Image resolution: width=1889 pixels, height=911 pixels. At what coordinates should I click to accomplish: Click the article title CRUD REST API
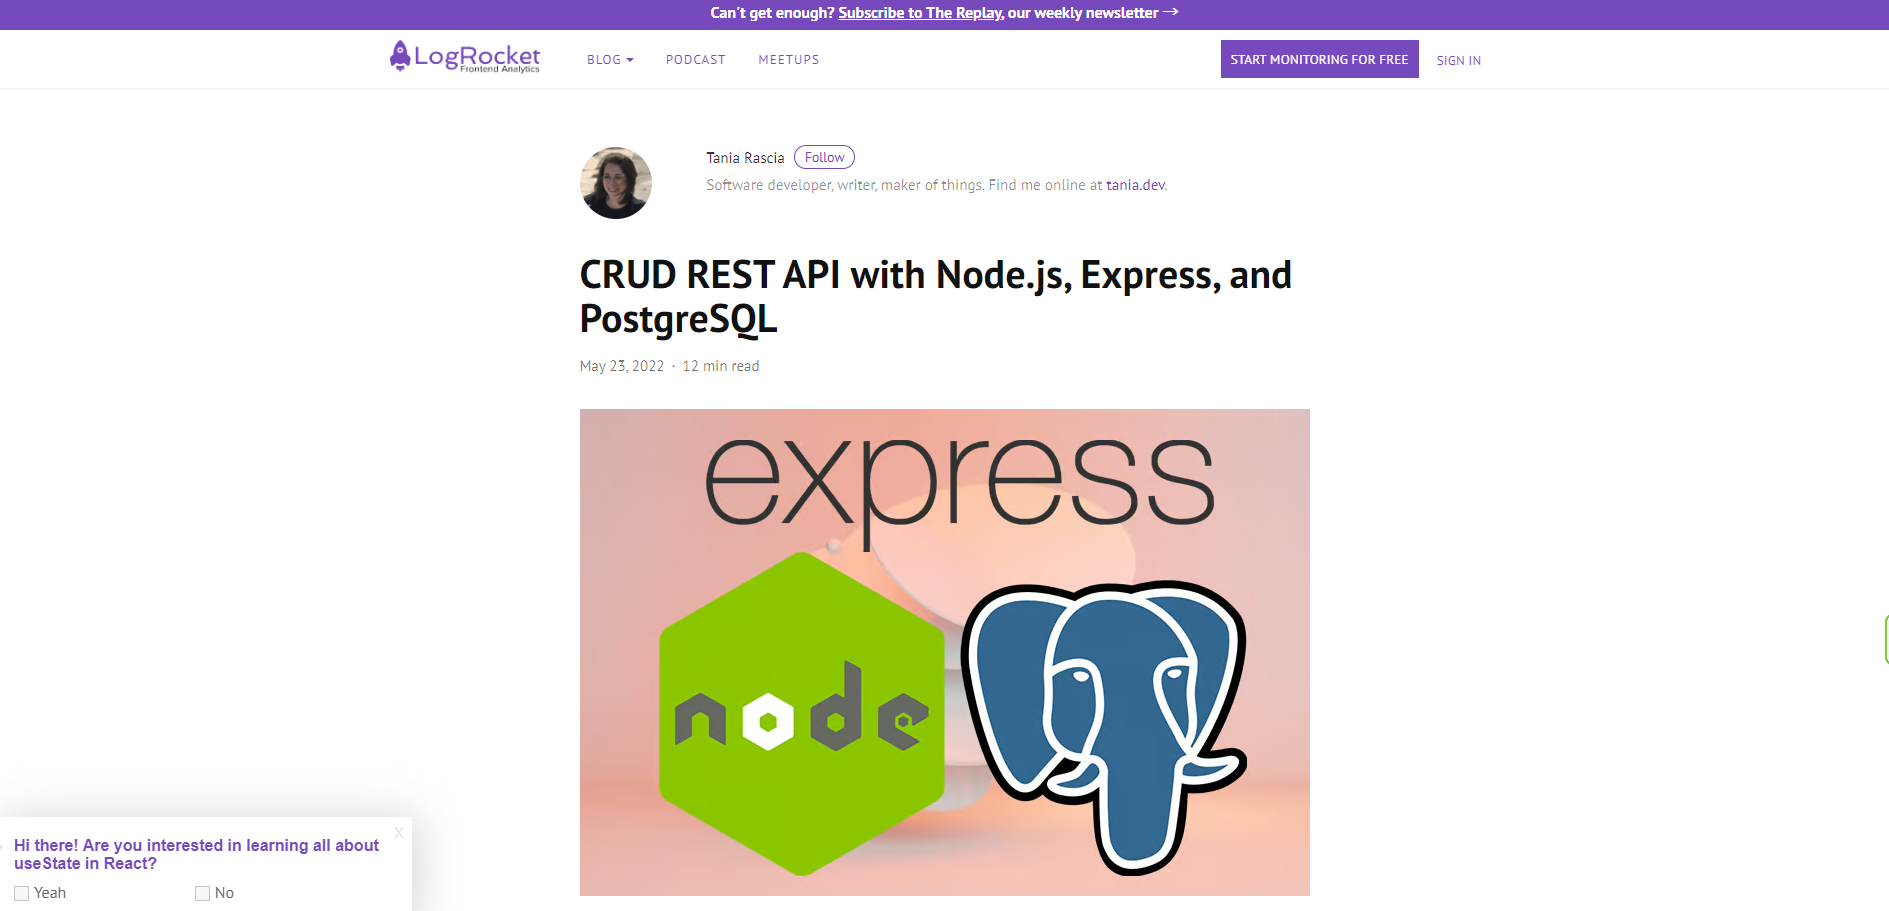tap(936, 296)
